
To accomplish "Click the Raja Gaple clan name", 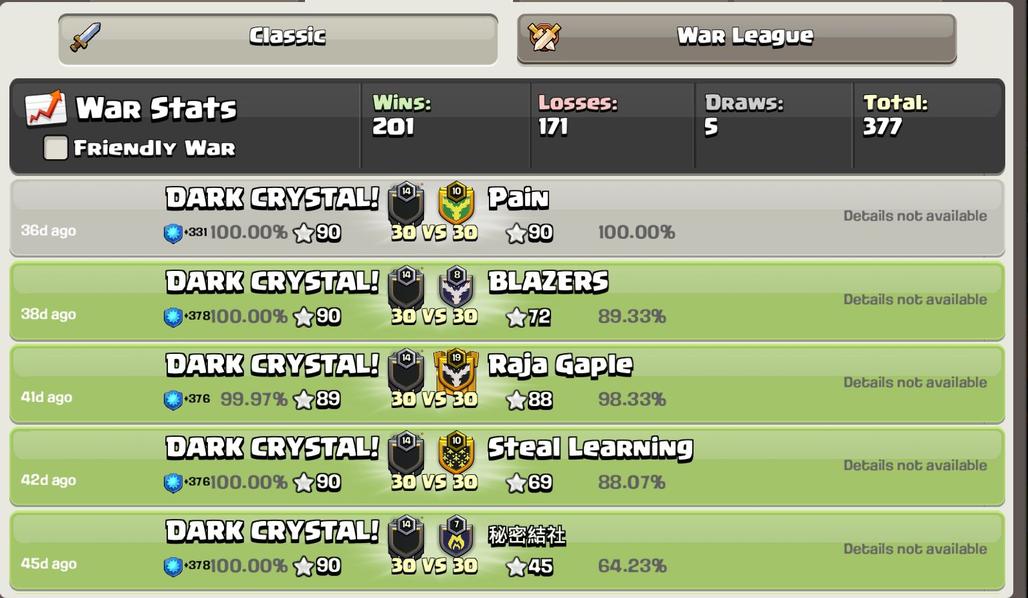I will [x=561, y=365].
